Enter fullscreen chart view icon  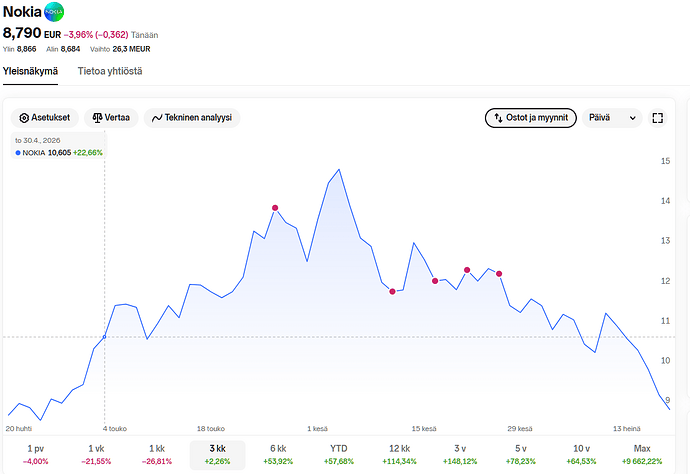pos(657,118)
